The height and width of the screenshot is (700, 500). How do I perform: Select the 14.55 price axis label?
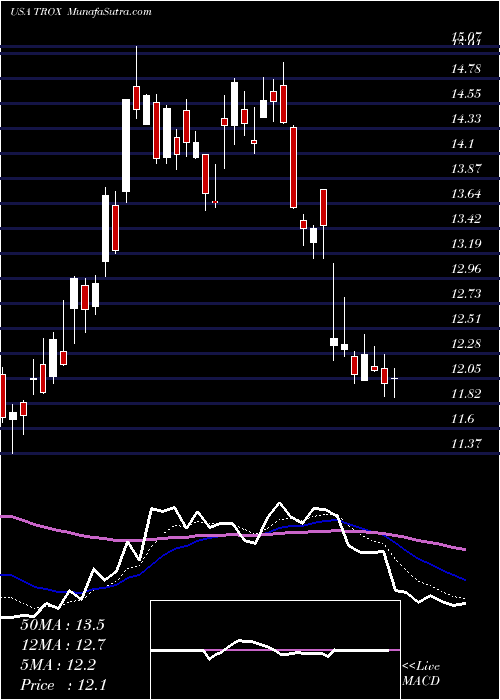click(x=466, y=94)
